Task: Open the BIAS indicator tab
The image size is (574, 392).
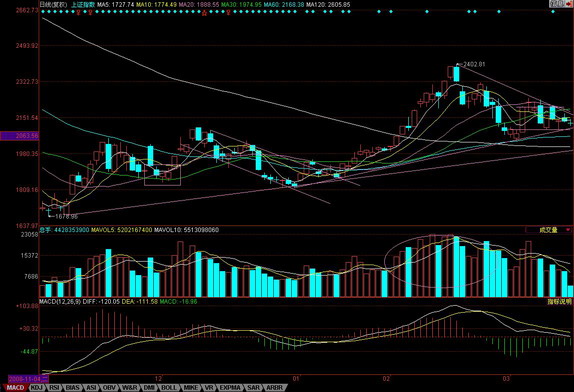Action: 73,388
